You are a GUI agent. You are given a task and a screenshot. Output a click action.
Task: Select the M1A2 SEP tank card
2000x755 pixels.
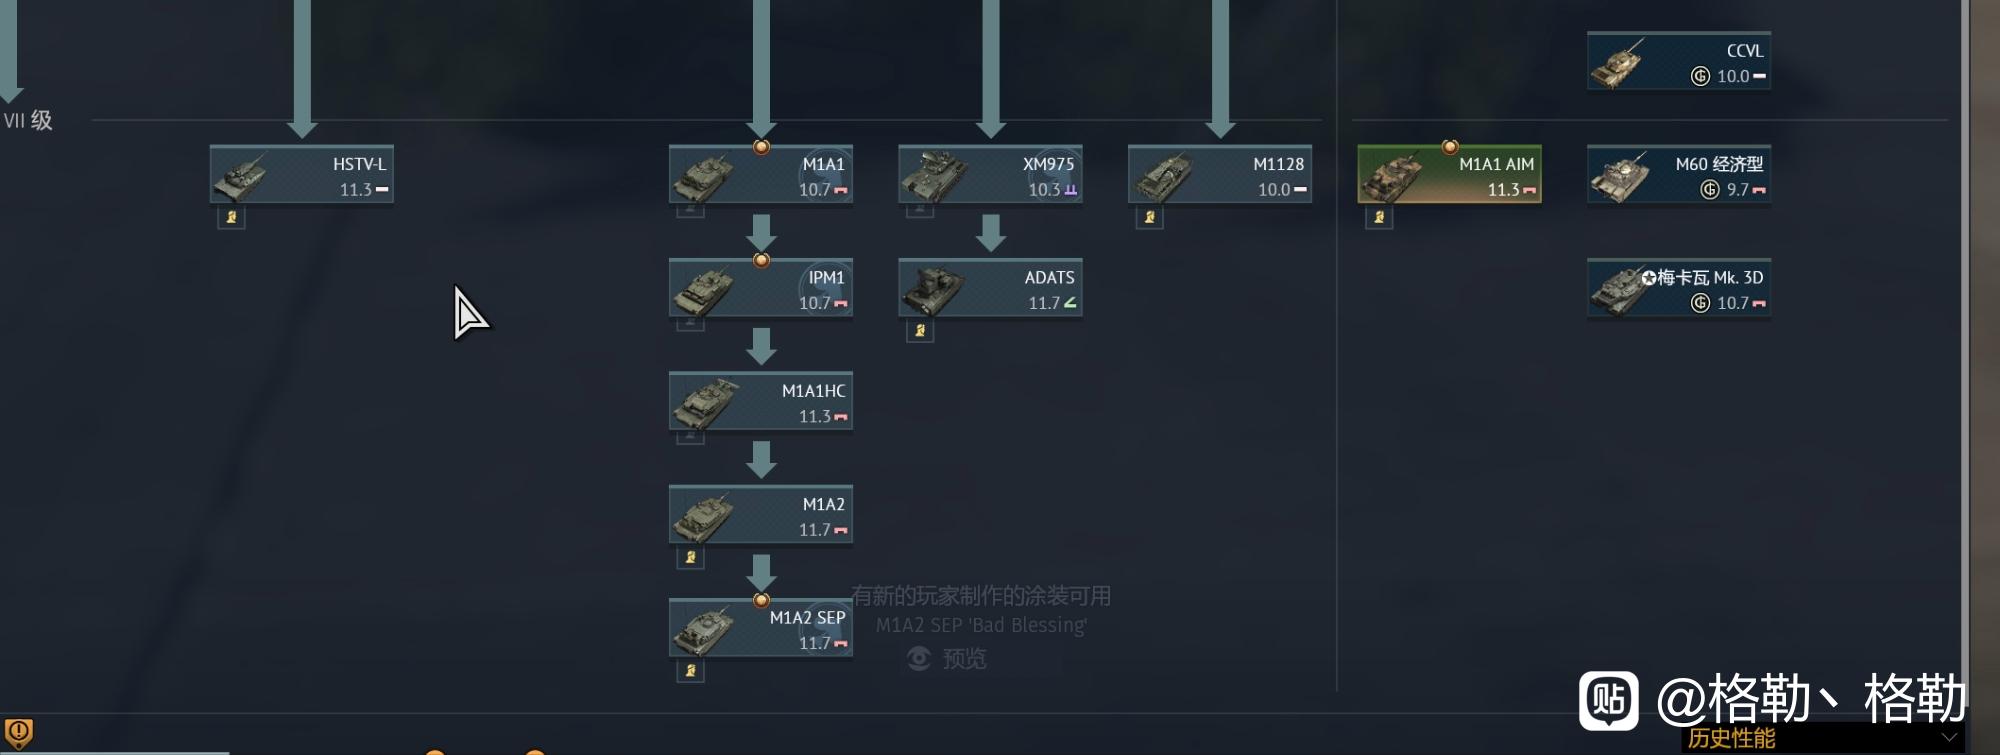click(761, 628)
